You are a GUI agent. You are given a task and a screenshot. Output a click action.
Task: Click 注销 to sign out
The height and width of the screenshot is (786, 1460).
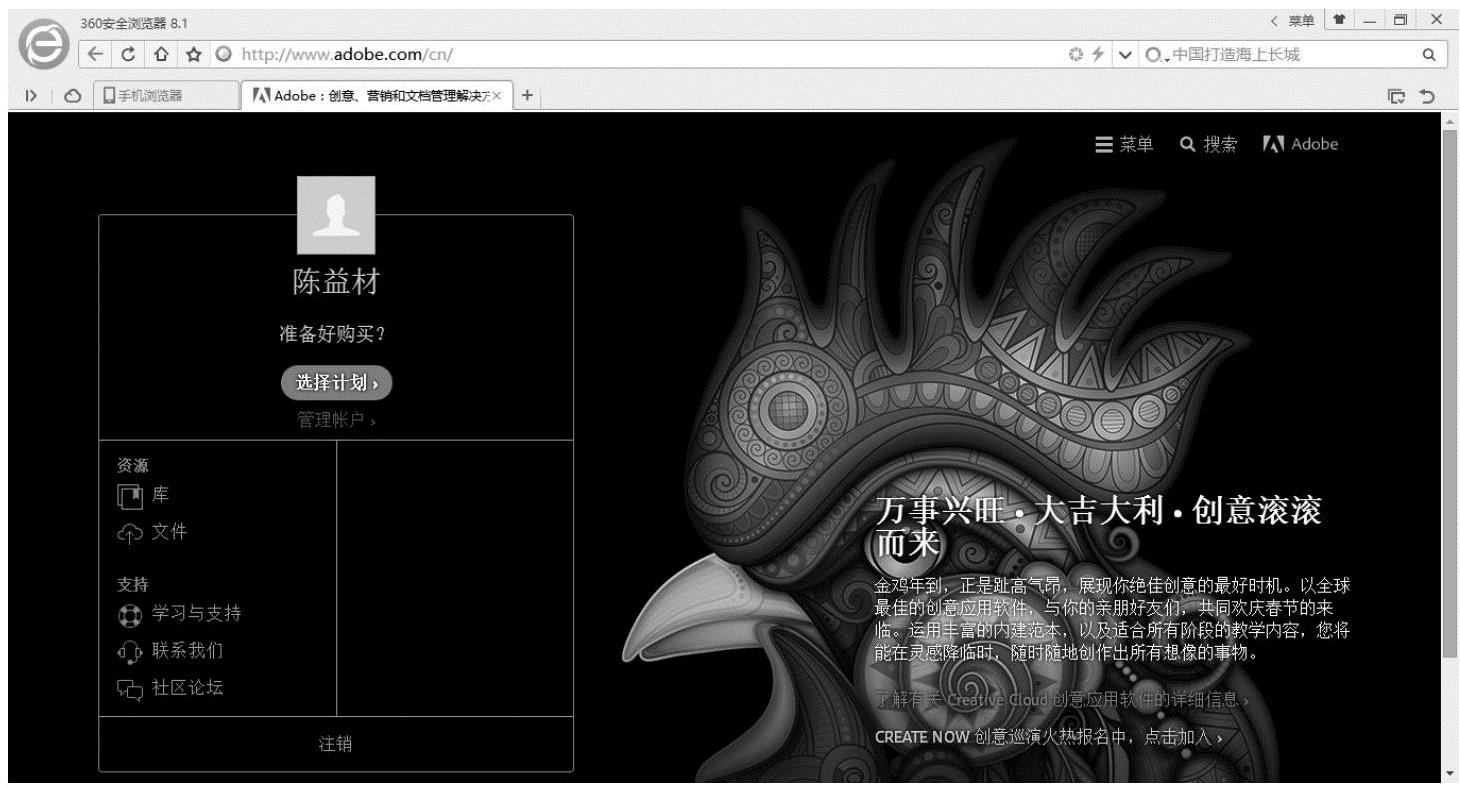[x=336, y=743]
